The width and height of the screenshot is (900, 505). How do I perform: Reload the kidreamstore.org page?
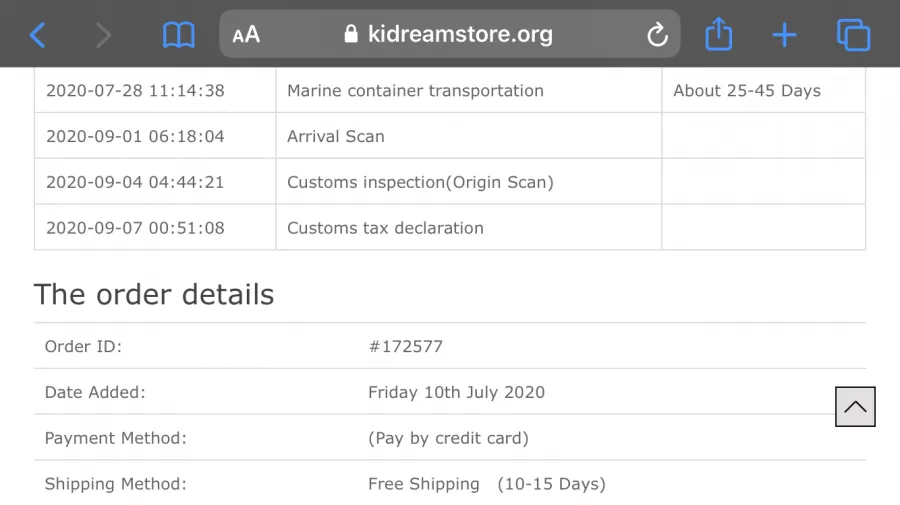pos(657,34)
